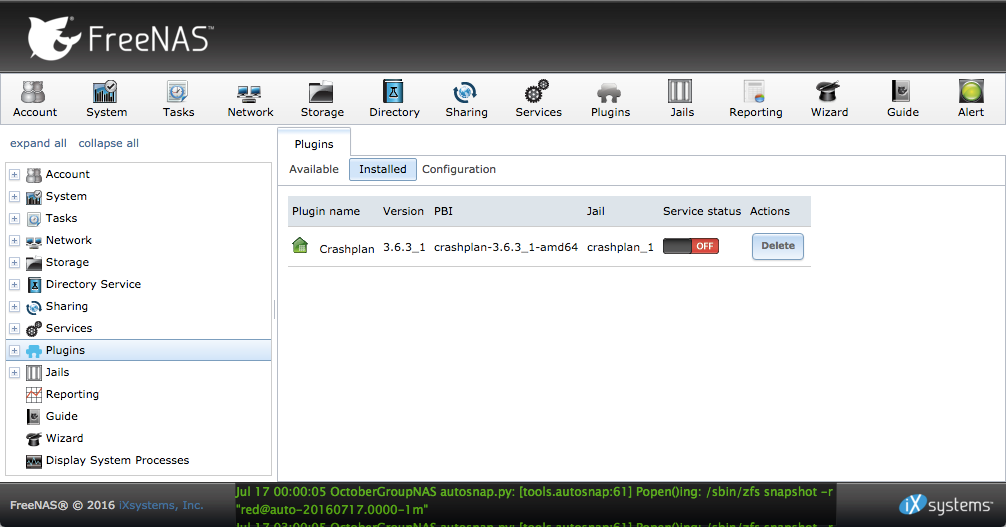1006x527 pixels.
Task: Open Services in the top toolbar
Action: click(538, 99)
